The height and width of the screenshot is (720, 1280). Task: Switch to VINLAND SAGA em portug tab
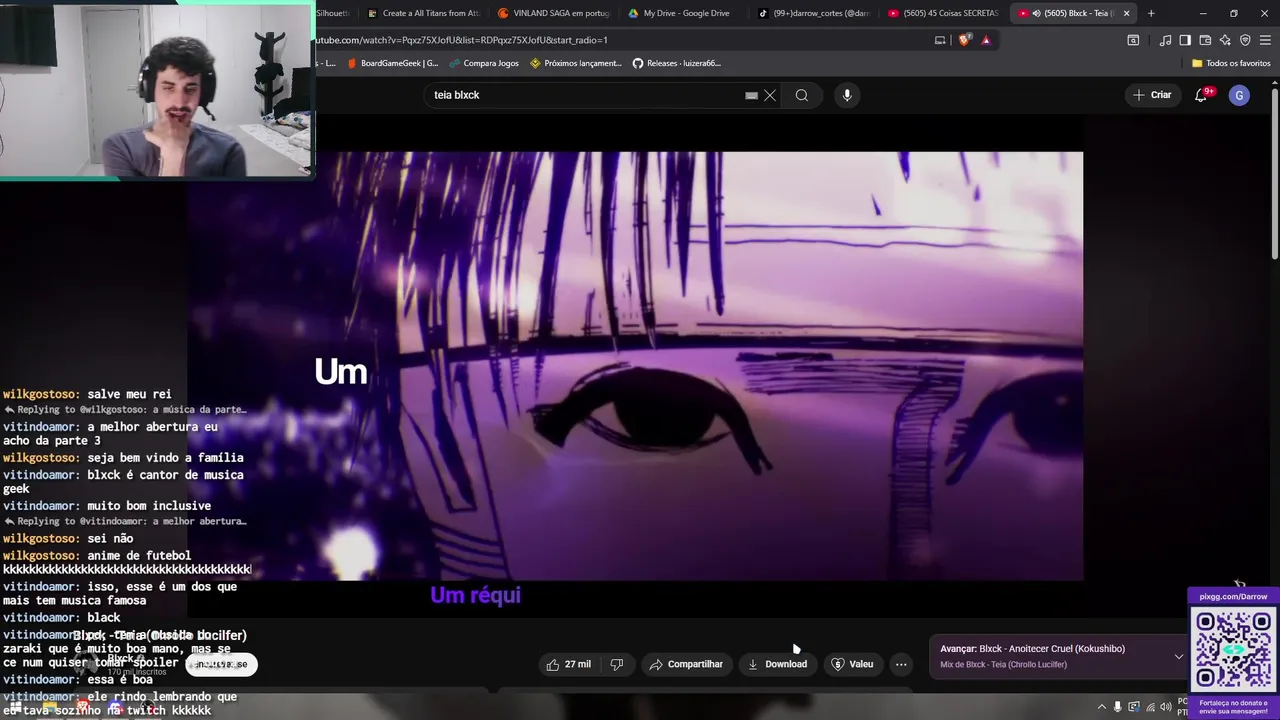553,13
